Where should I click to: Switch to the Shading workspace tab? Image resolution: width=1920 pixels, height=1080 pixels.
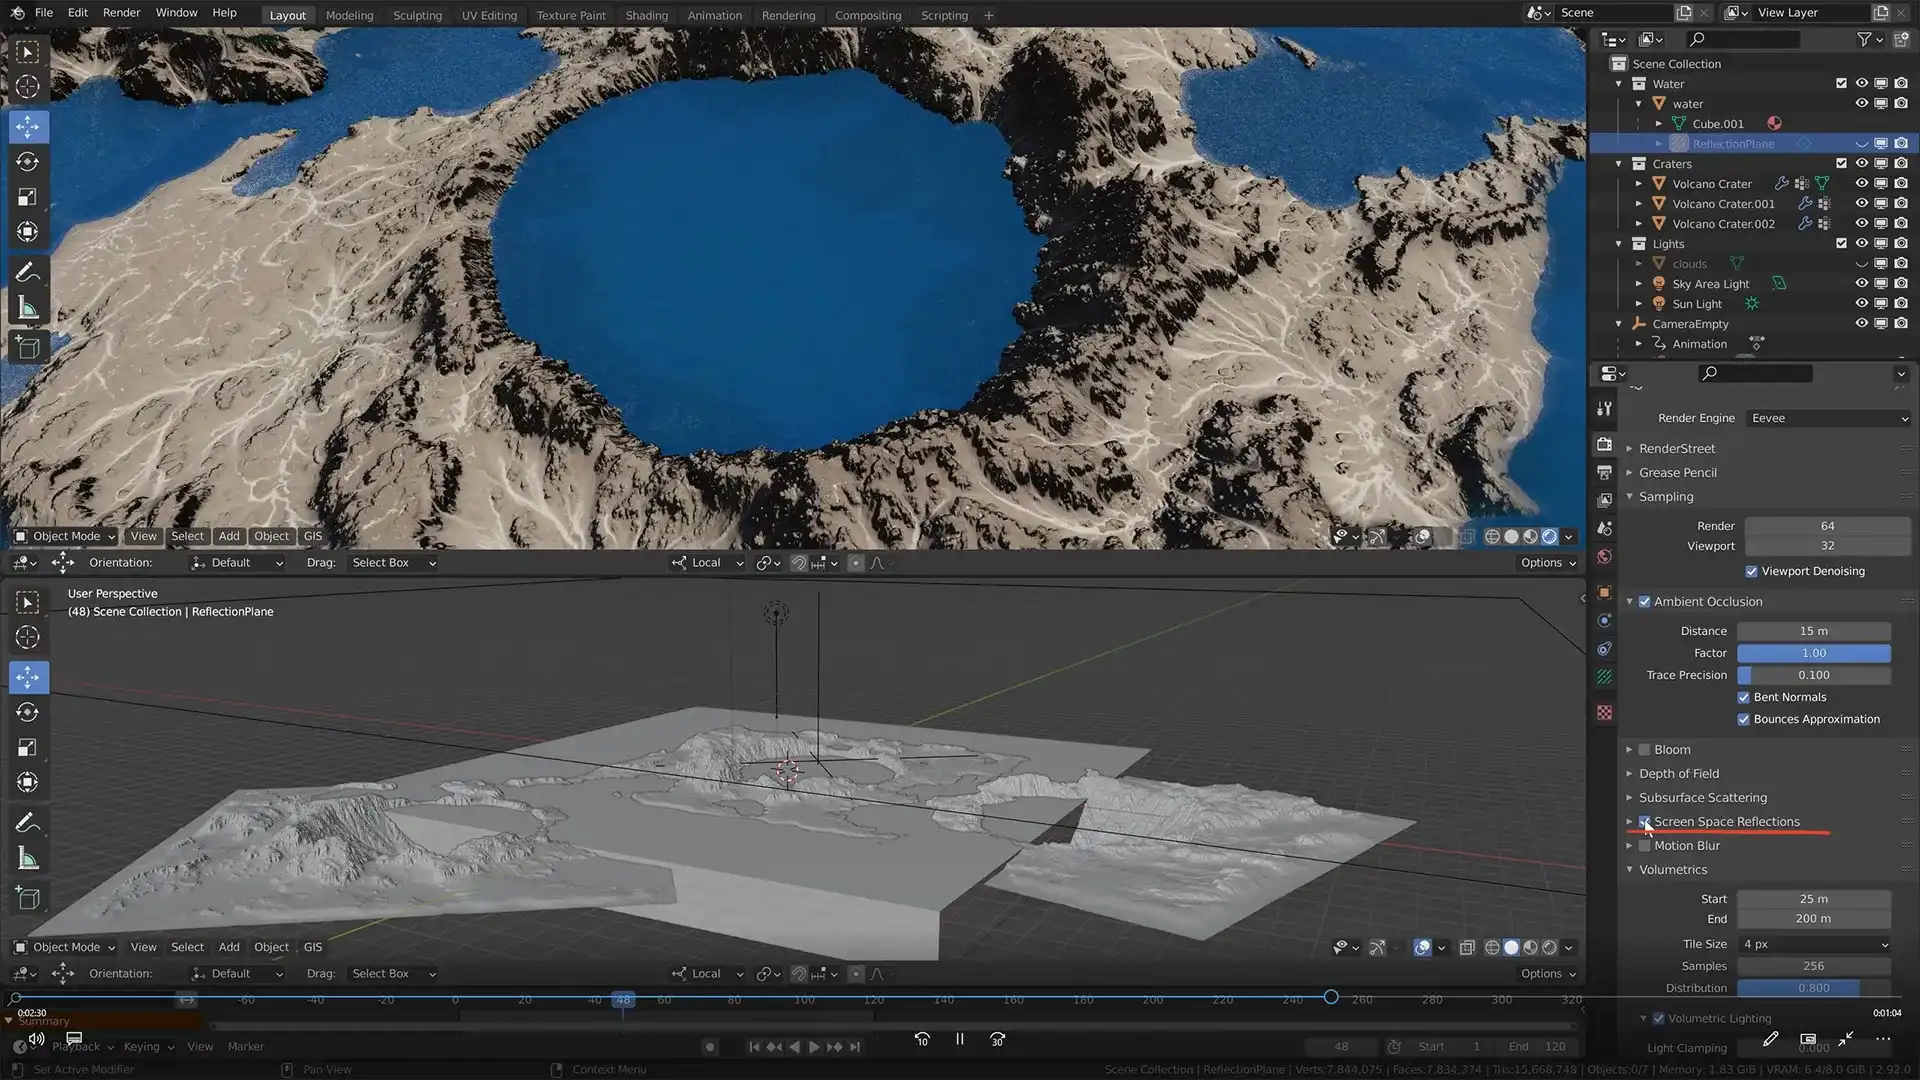pyautogui.click(x=646, y=15)
